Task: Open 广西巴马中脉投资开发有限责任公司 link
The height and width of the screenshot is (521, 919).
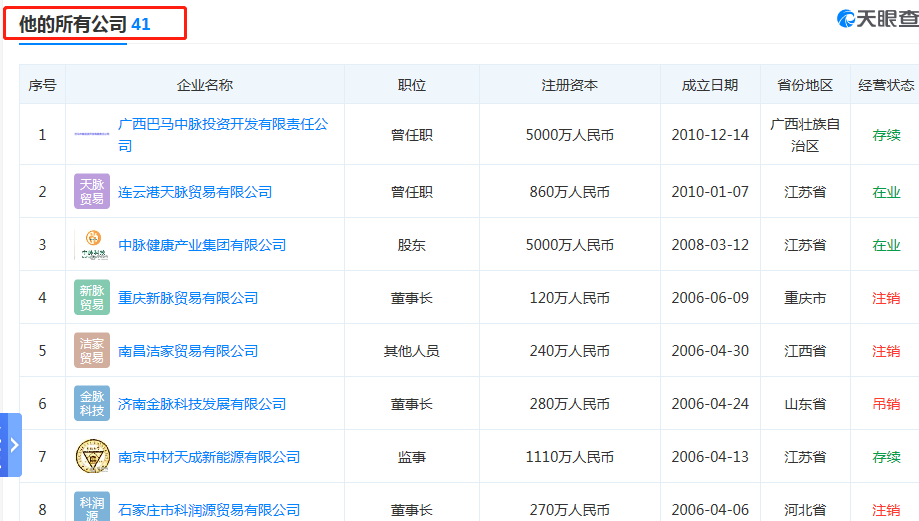Action: tap(223, 135)
